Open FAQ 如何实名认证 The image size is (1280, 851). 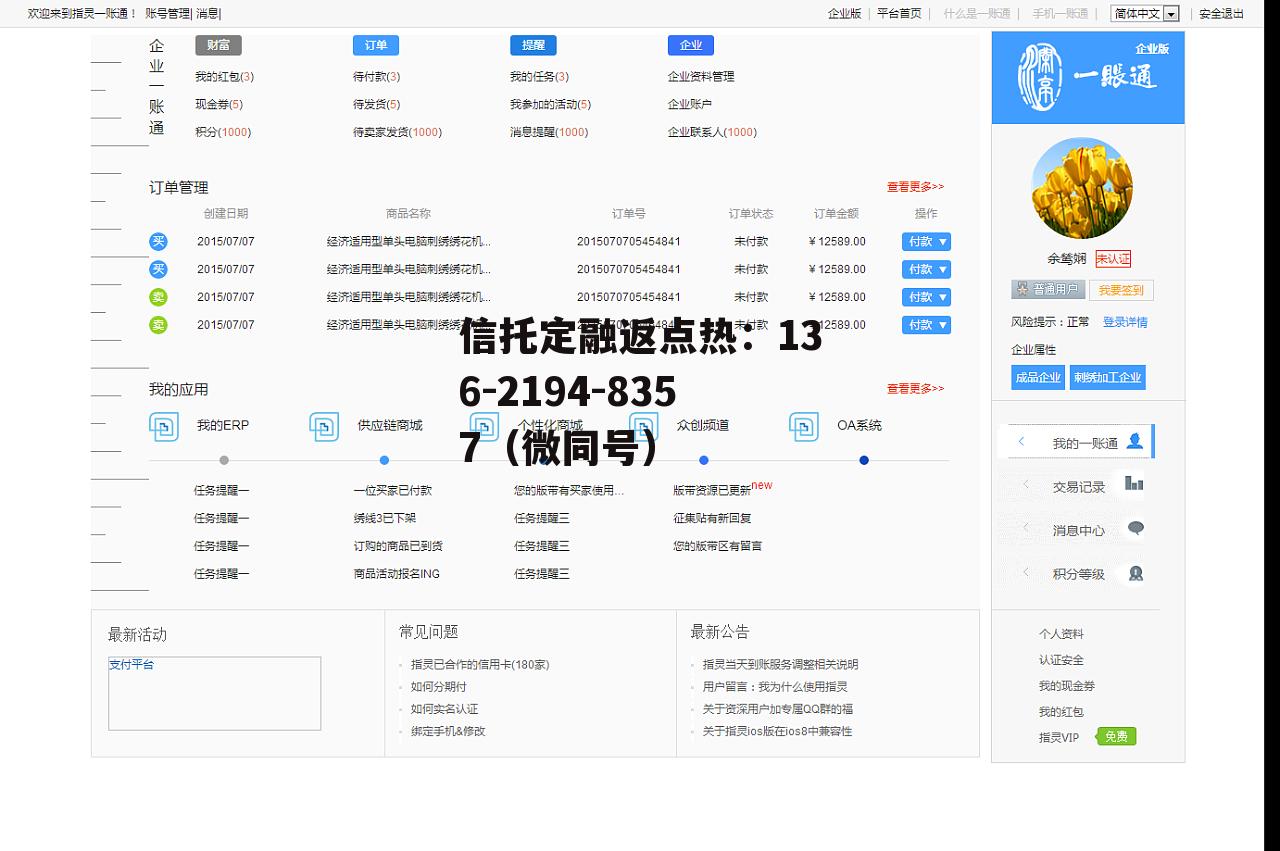(x=444, y=709)
